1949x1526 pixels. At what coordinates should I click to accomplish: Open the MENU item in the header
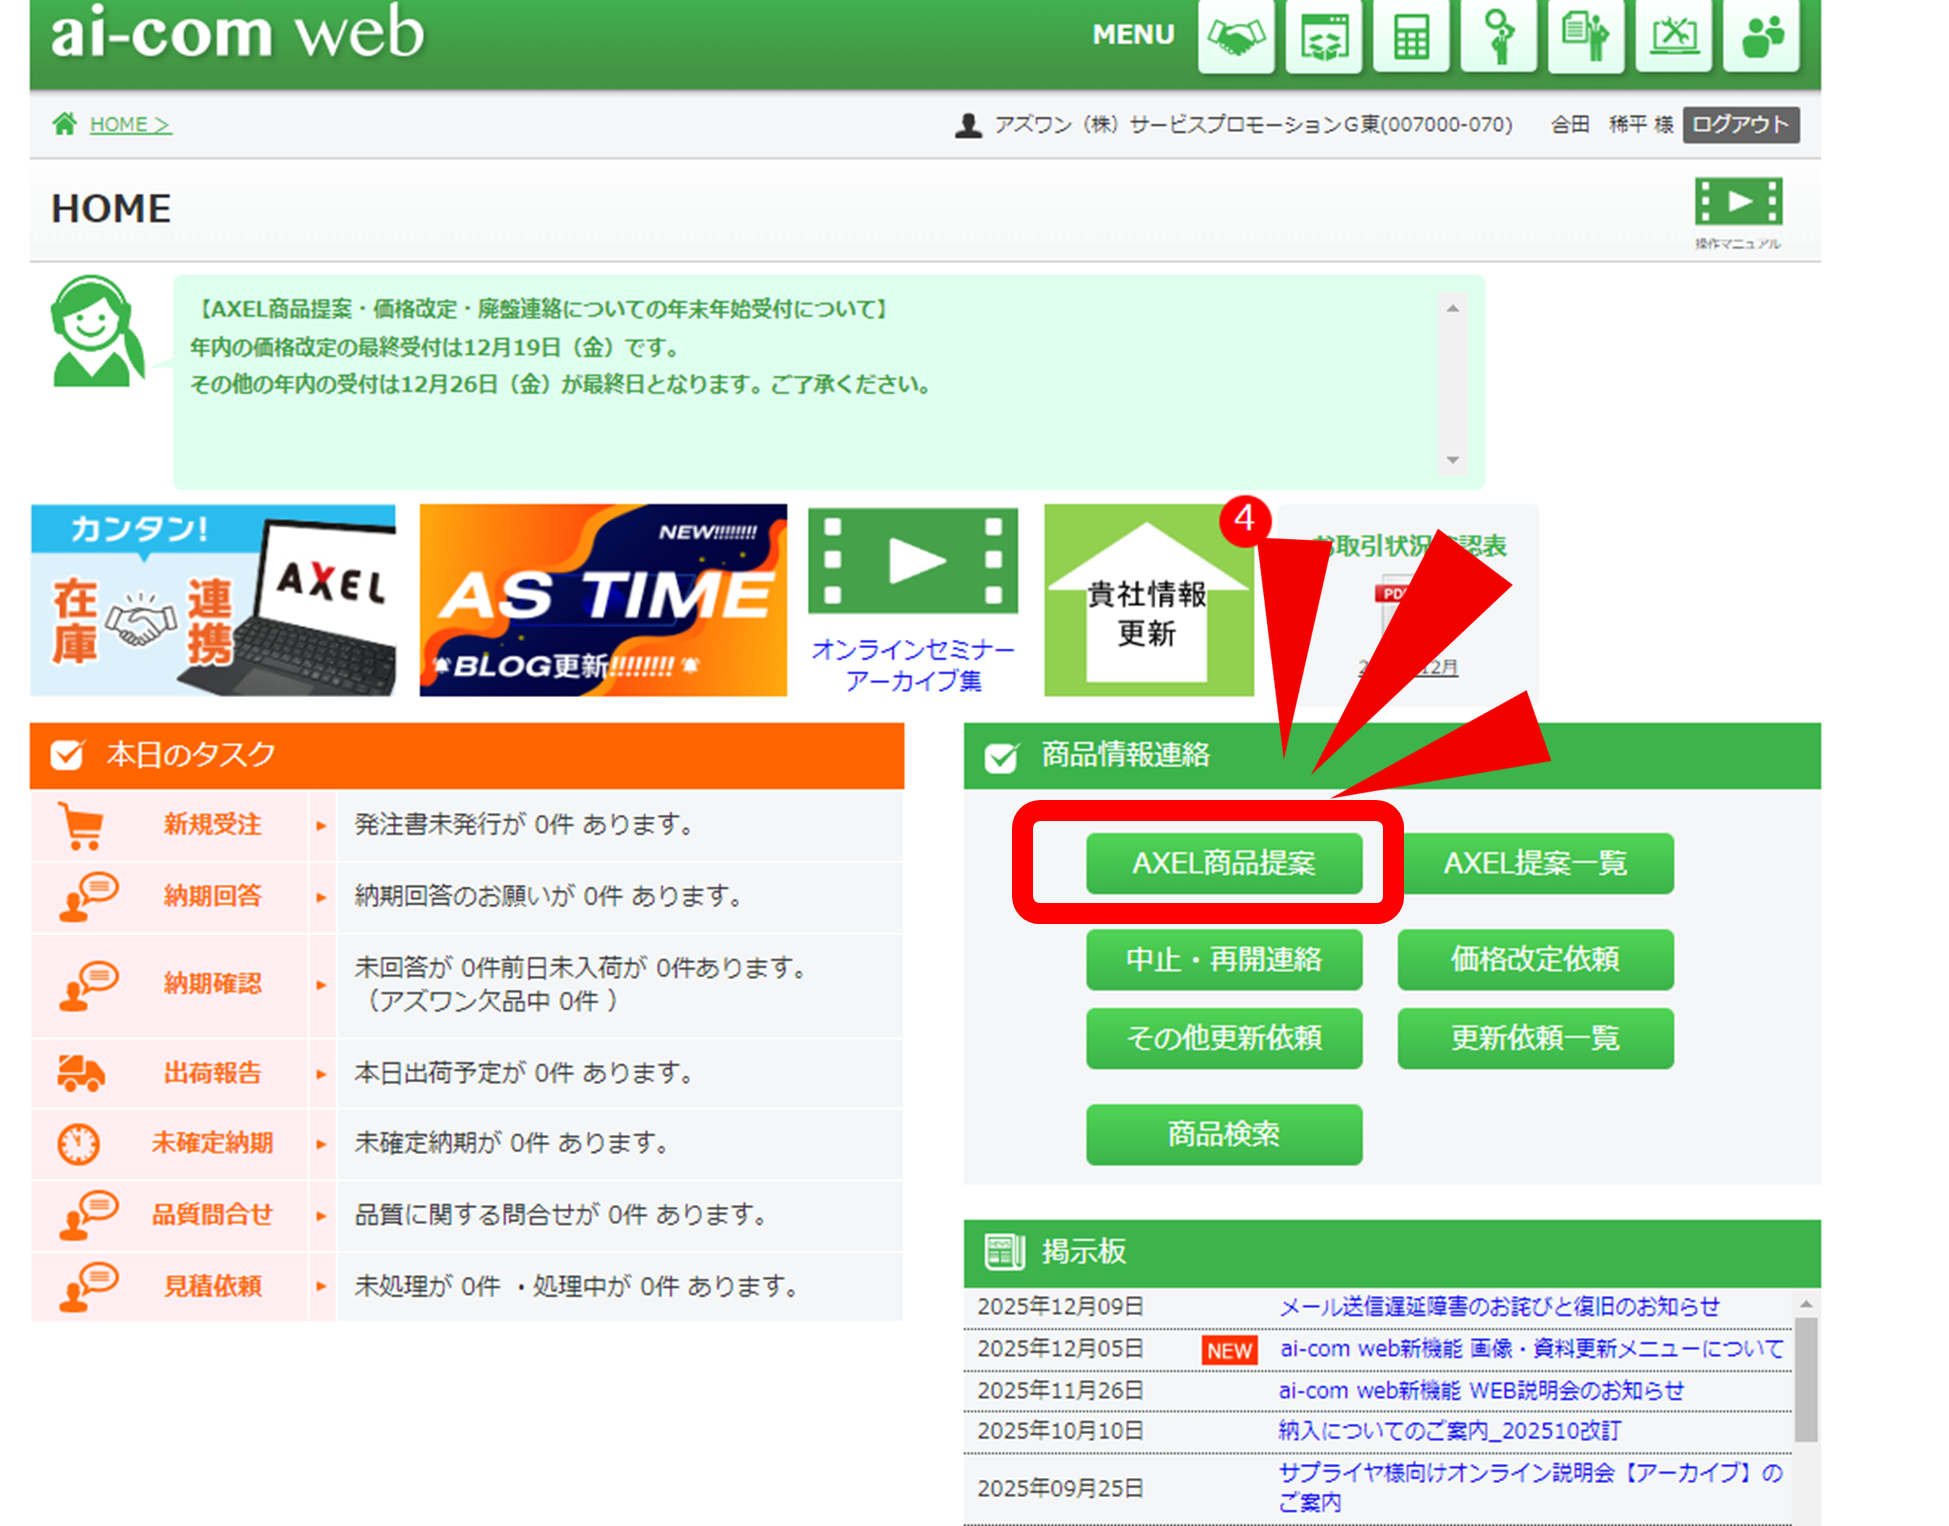pyautogui.click(x=1132, y=34)
